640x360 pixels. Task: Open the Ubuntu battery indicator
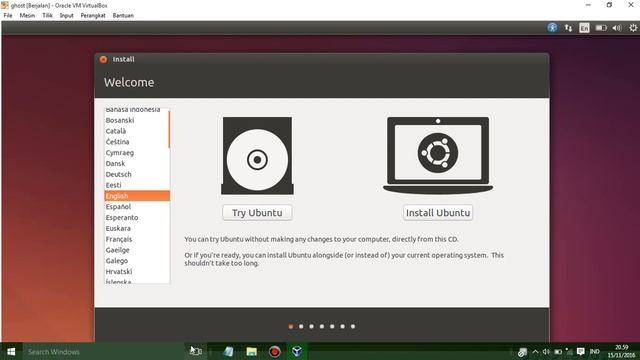tap(601, 28)
